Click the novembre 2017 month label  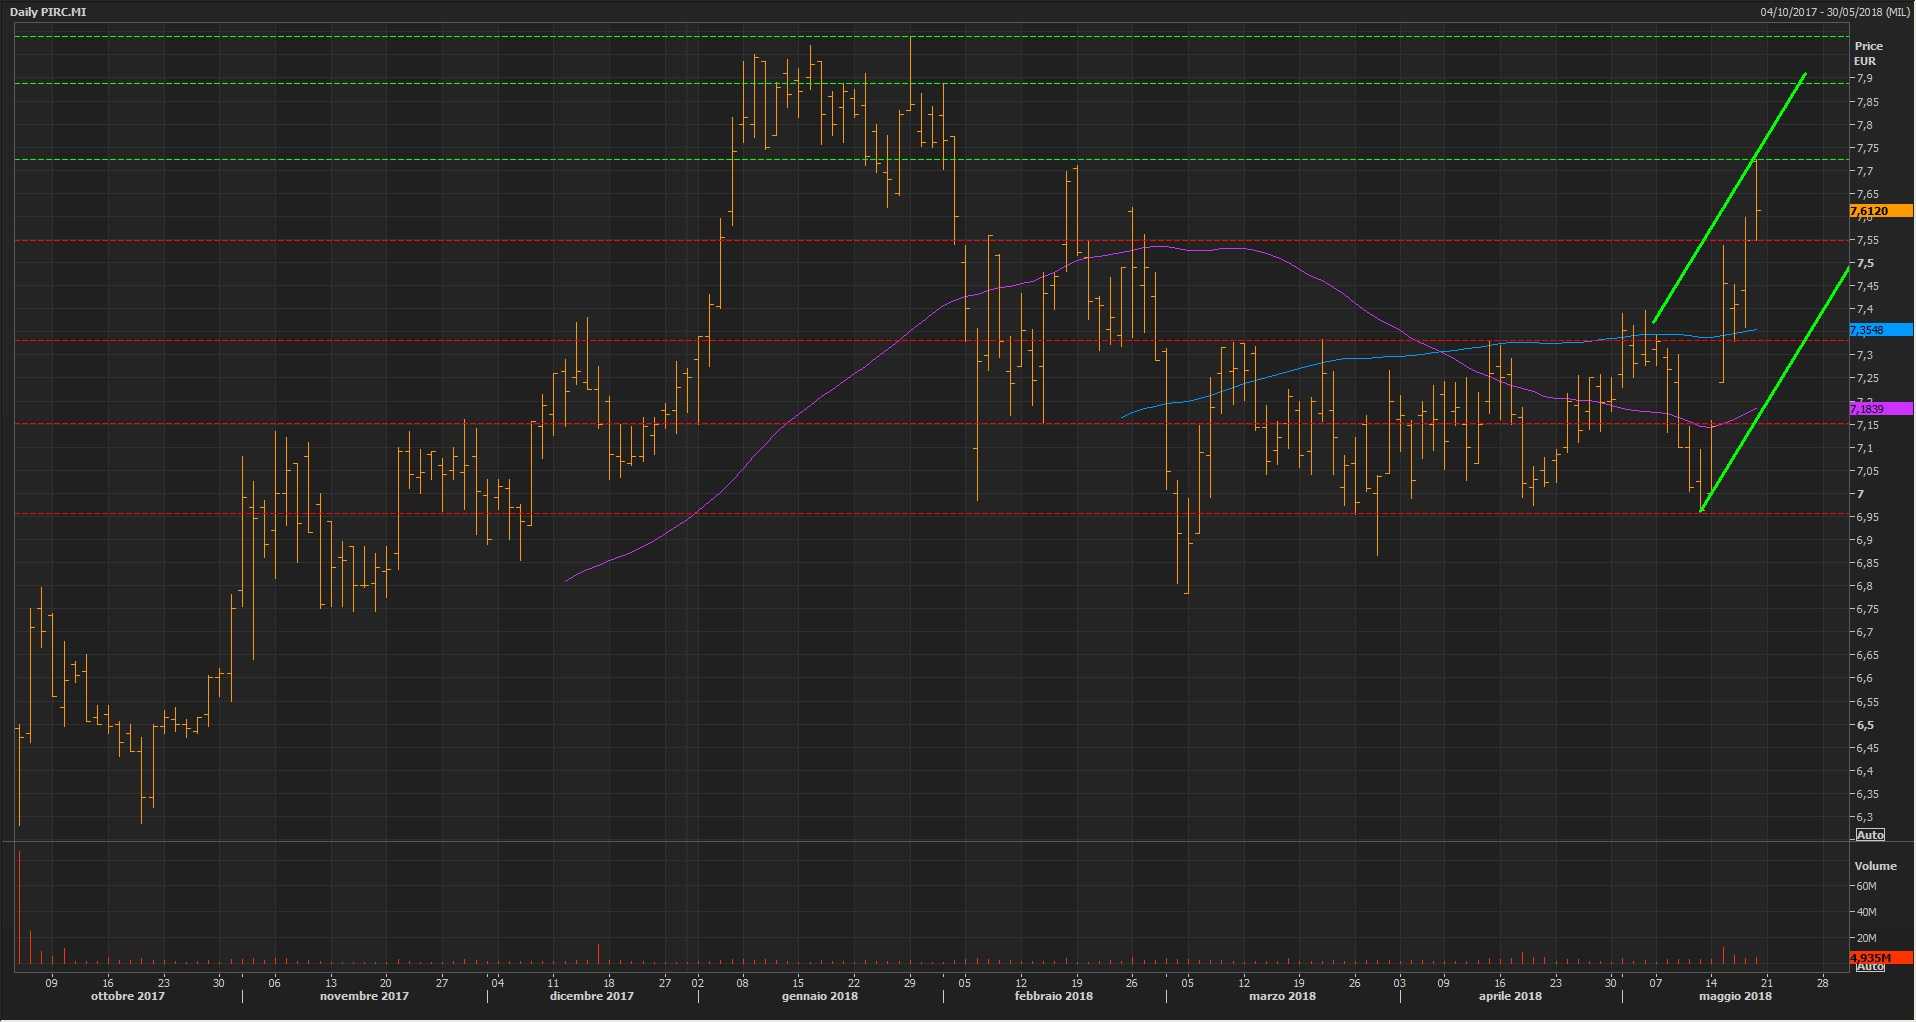coord(364,996)
